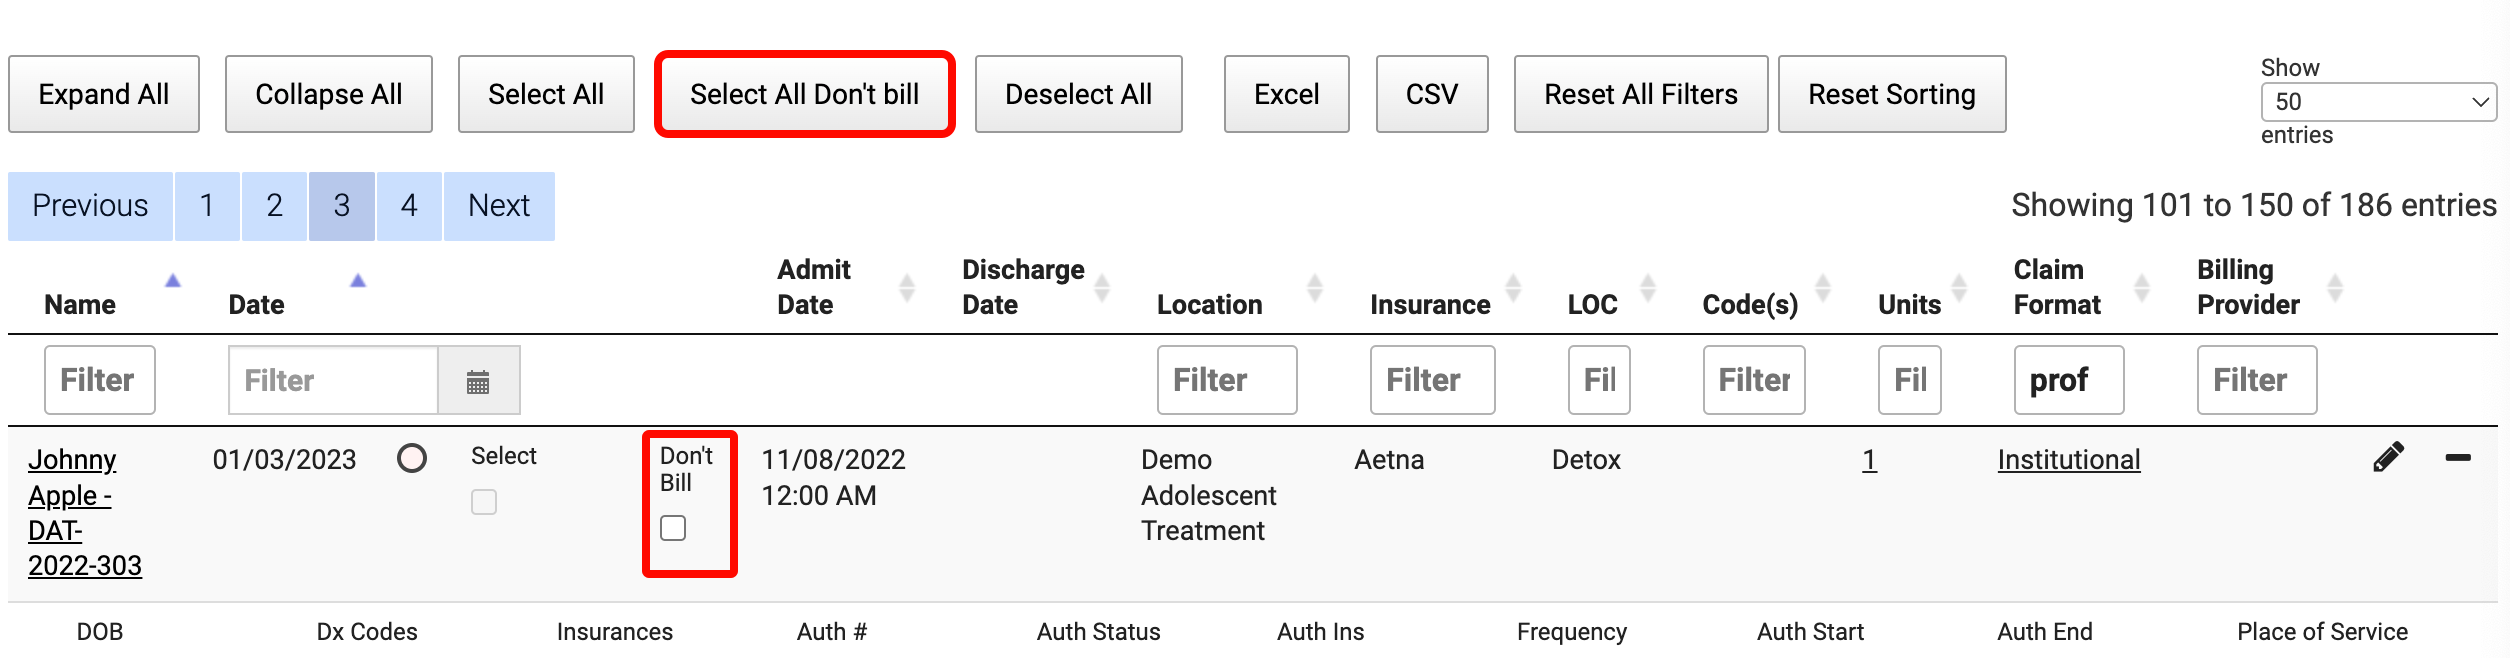Go to the Next page
This screenshot has width=2510, height=658.
(499, 206)
